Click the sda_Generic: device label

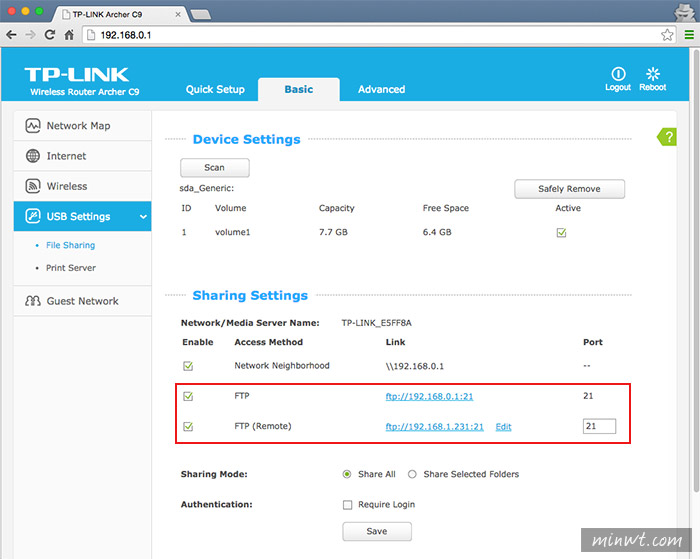tap(207, 188)
